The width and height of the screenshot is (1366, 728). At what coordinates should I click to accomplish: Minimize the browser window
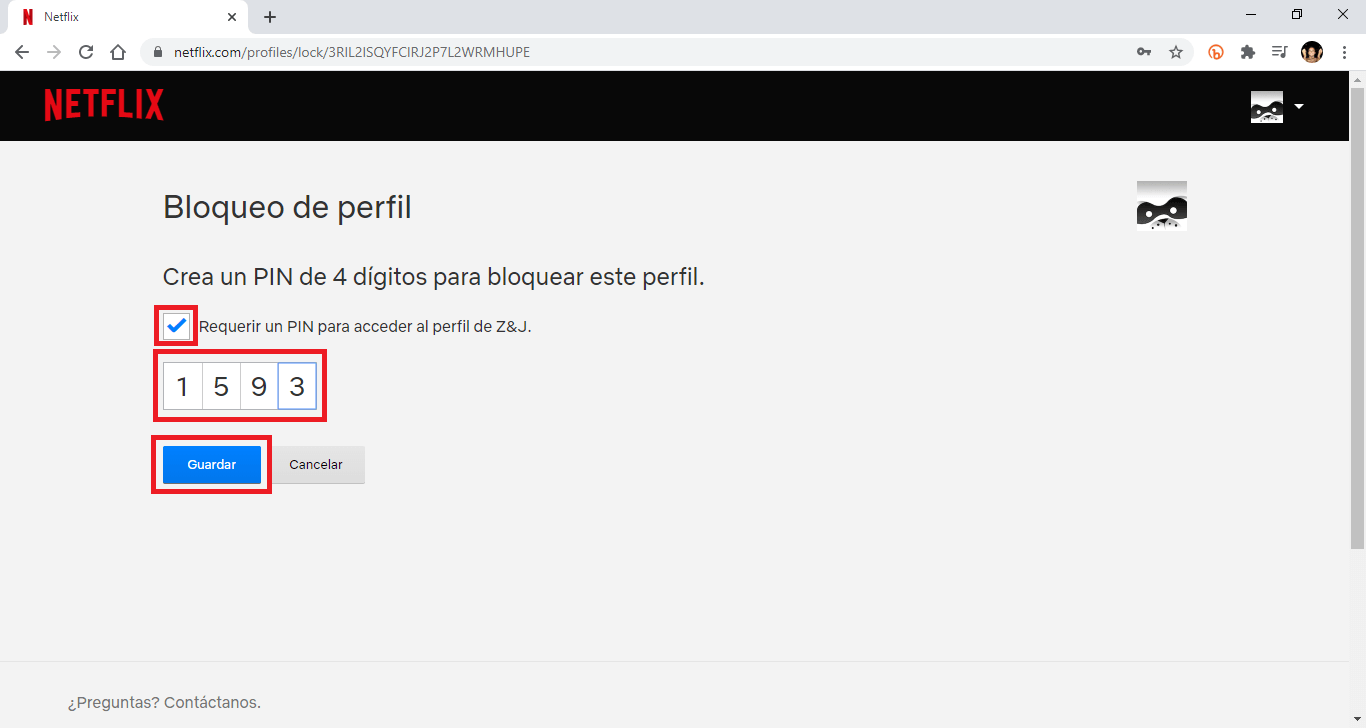coord(1251,15)
